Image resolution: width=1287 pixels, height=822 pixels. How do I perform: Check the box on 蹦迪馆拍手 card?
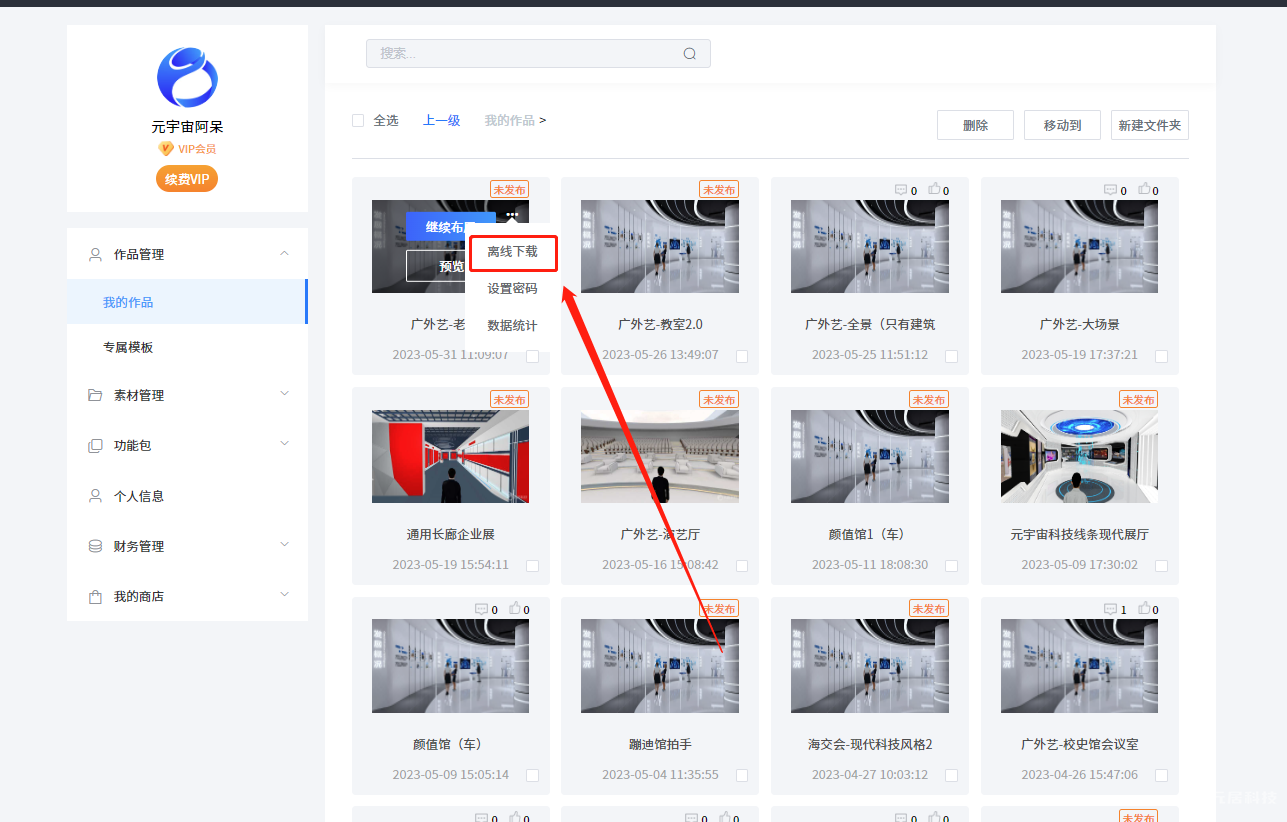point(742,776)
